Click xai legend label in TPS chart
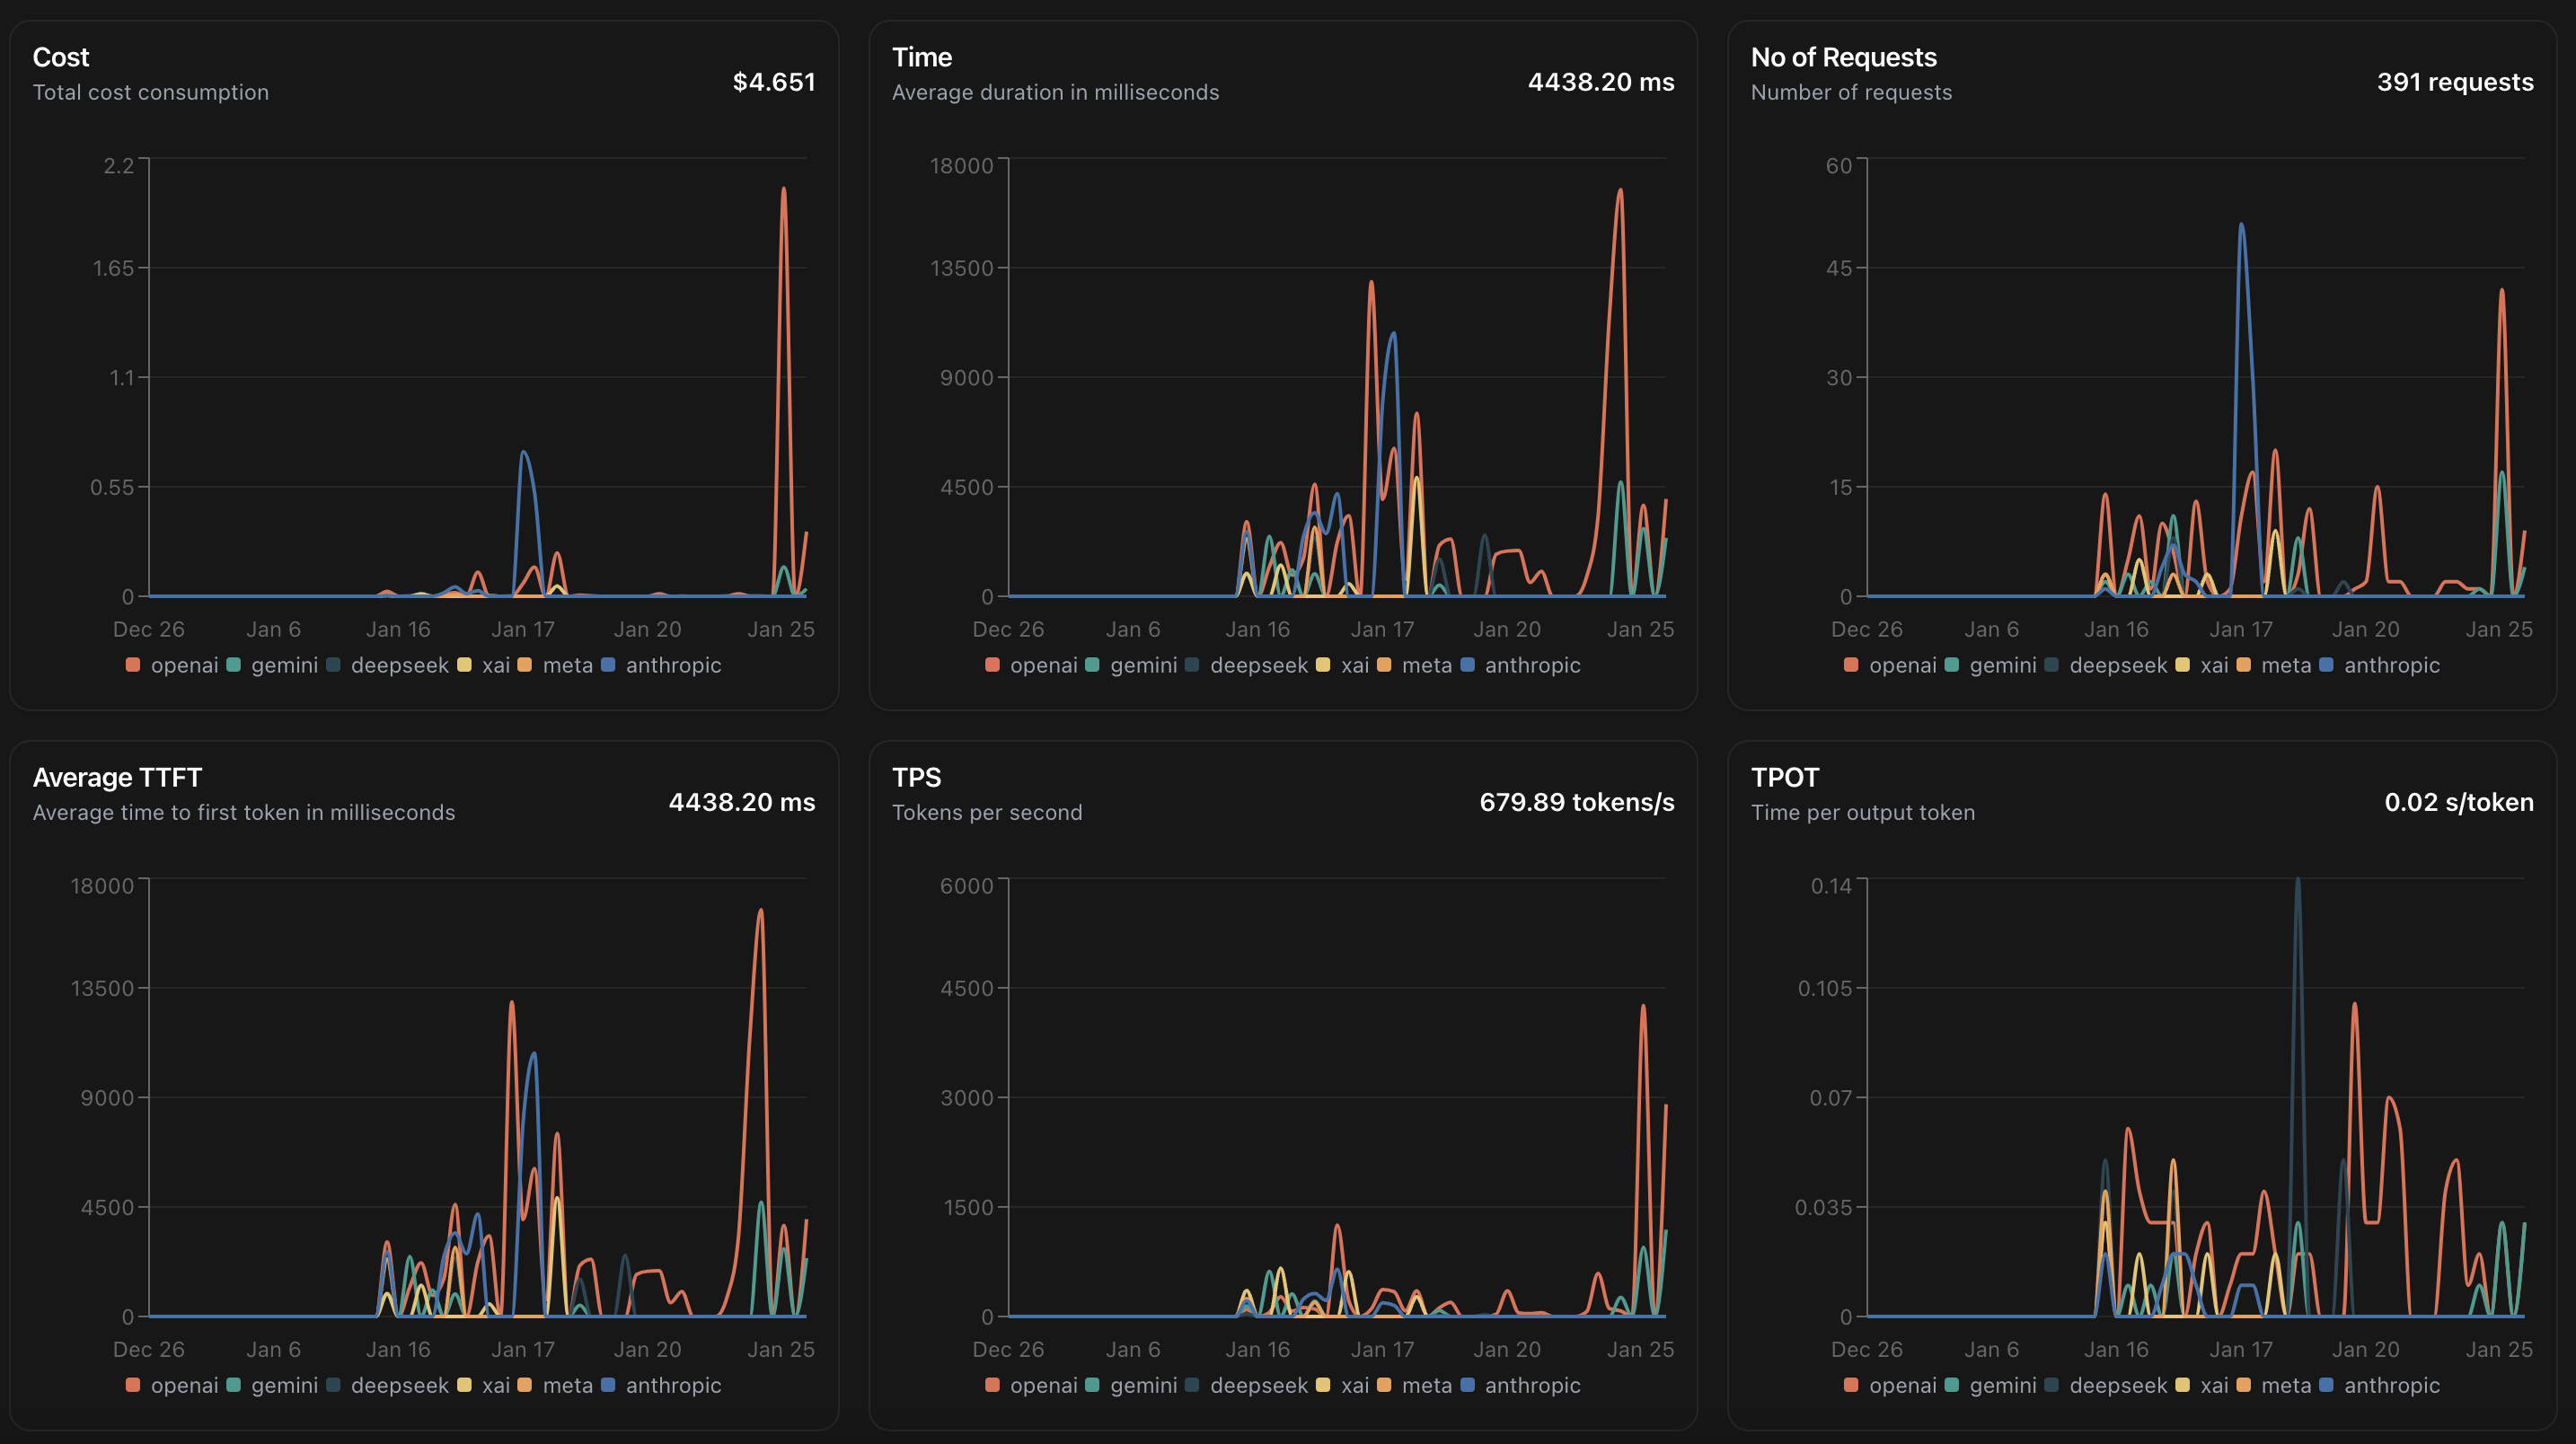Image resolution: width=2576 pixels, height=1444 pixels. point(1355,1385)
